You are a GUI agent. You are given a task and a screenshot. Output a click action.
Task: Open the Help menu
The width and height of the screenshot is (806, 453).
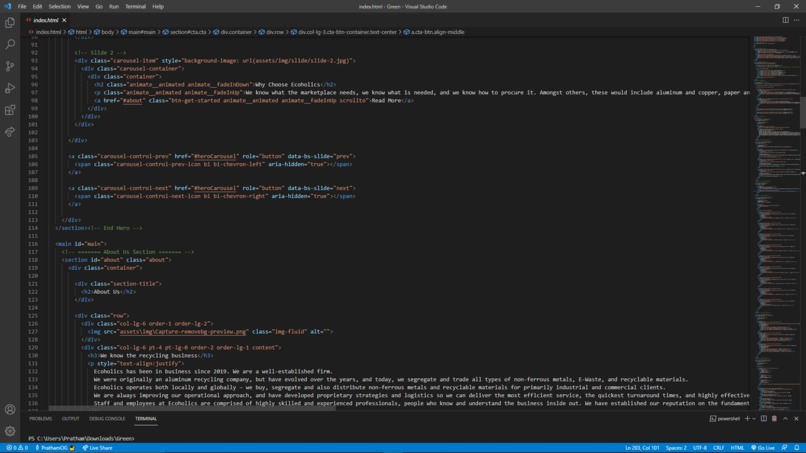(x=158, y=7)
